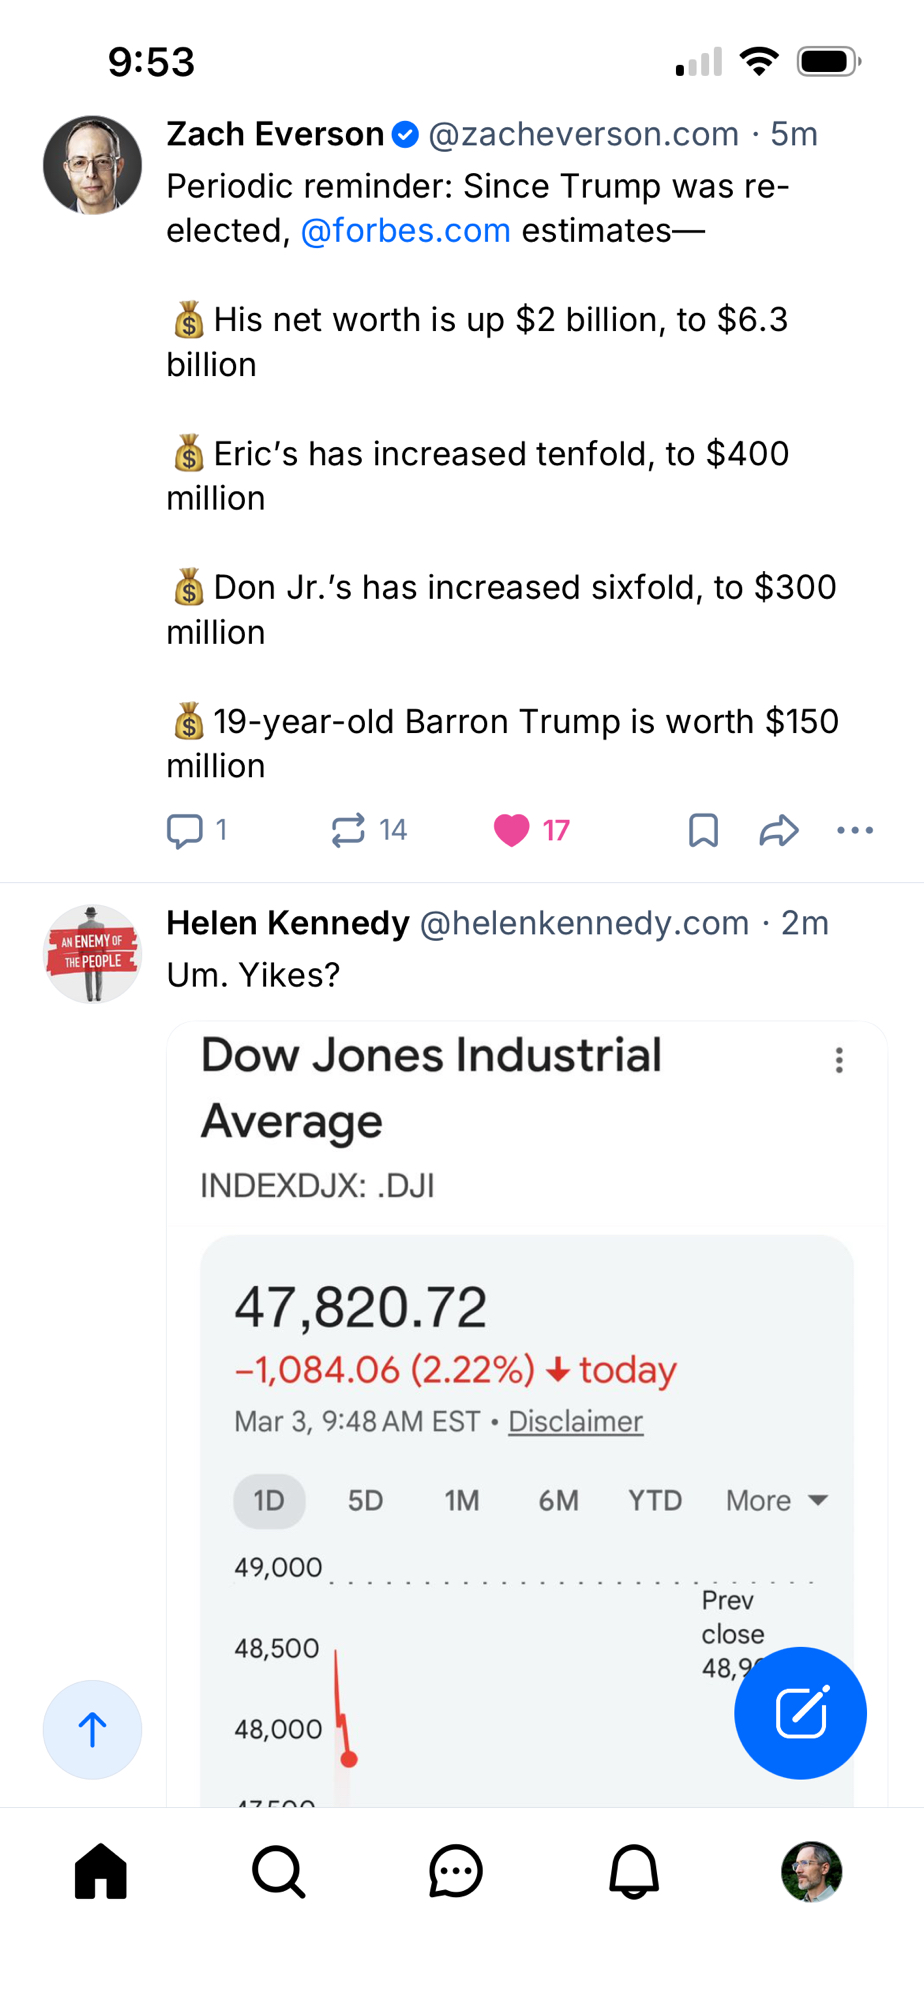The image size is (924, 2000).
Task: Open the three-dot post options menu
Action: tap(855, 830)
